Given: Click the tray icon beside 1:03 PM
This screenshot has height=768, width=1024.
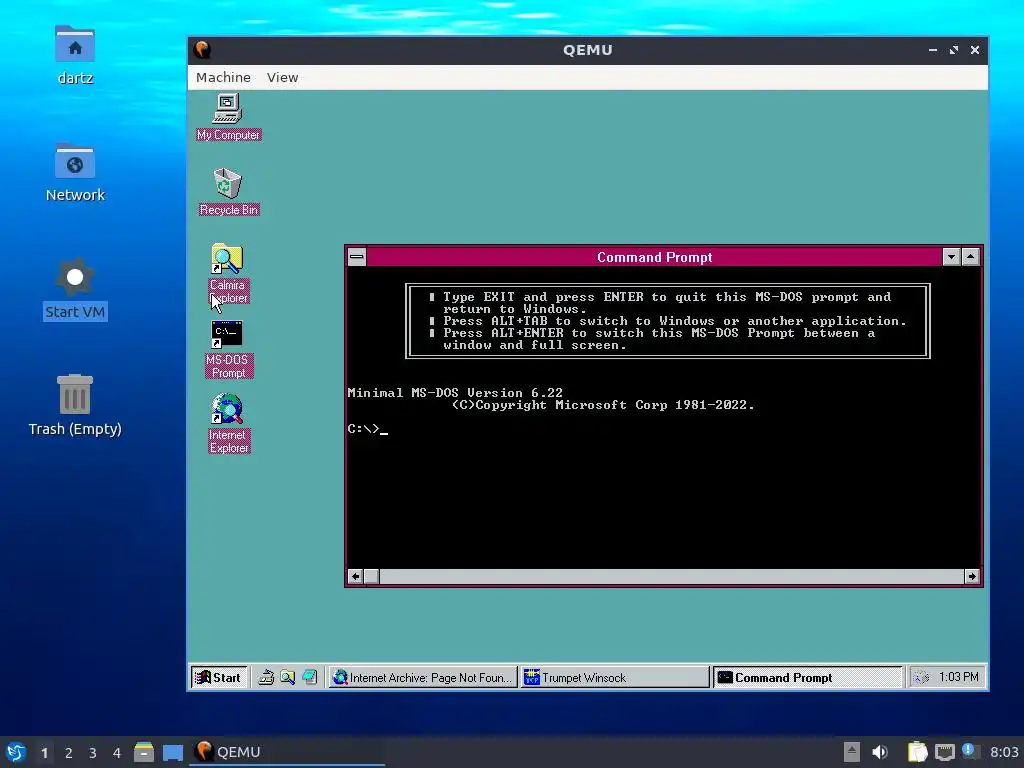Looking at the screenshot, I should [x=921, y=677].
